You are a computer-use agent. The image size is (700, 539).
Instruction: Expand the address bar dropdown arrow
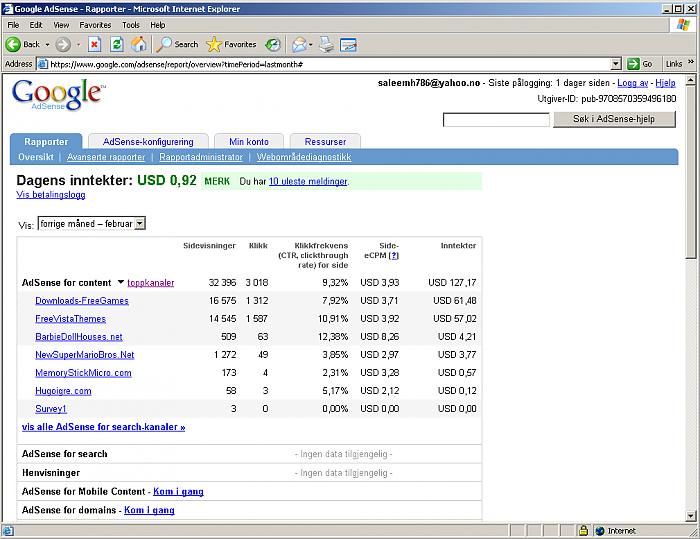pyautogui.click(x=616, y=63)
